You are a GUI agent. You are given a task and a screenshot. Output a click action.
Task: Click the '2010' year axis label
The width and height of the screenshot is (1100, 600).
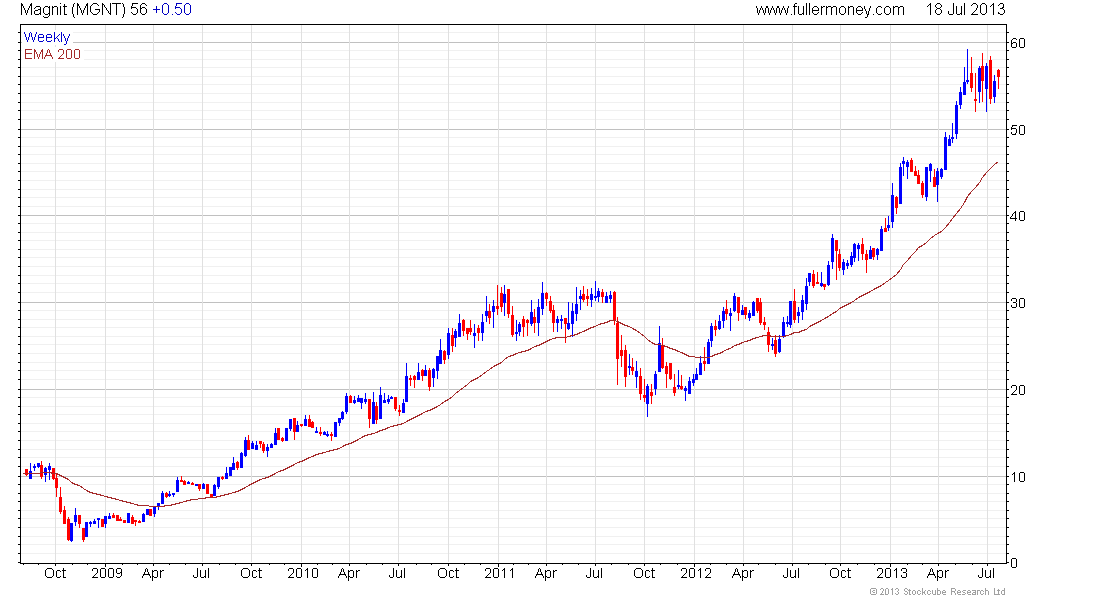click(x=303, y=573)
